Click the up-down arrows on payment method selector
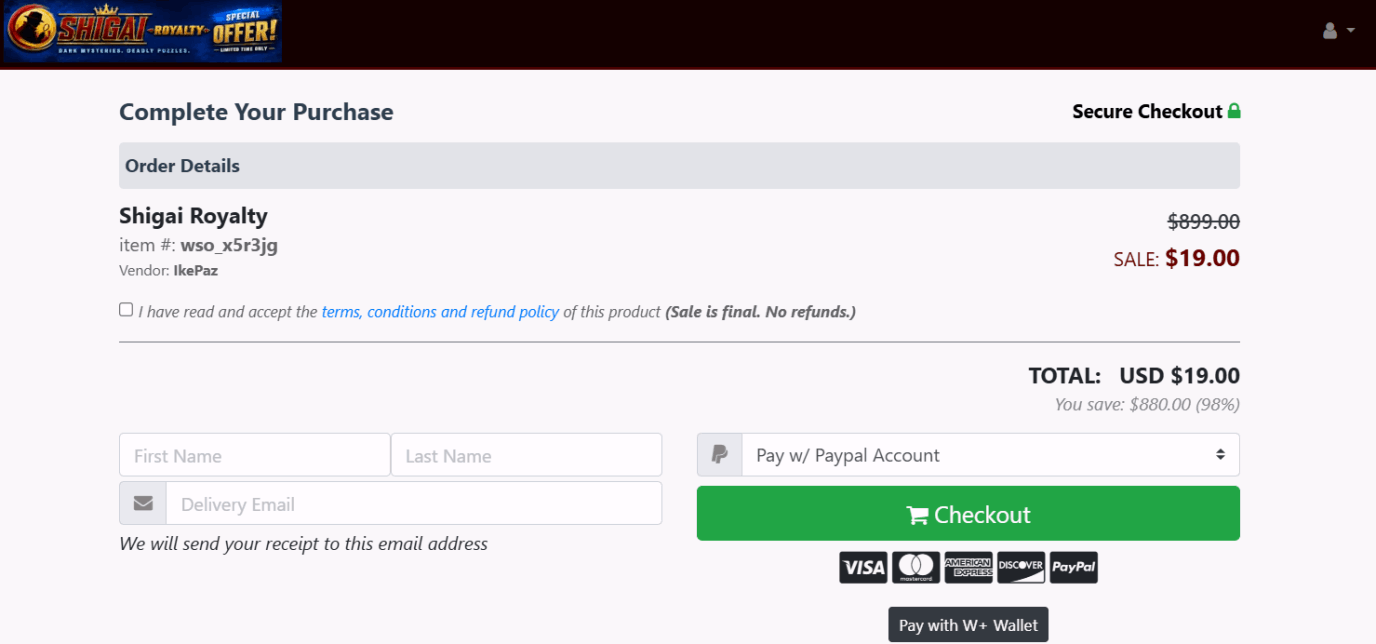This screenshot has width=1376, height=644. pos(1220,455)
